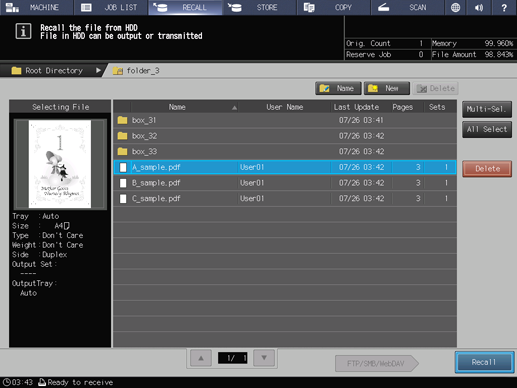517x388 pixels.
Task: Open the globe network icon
Action: (455, 7)
